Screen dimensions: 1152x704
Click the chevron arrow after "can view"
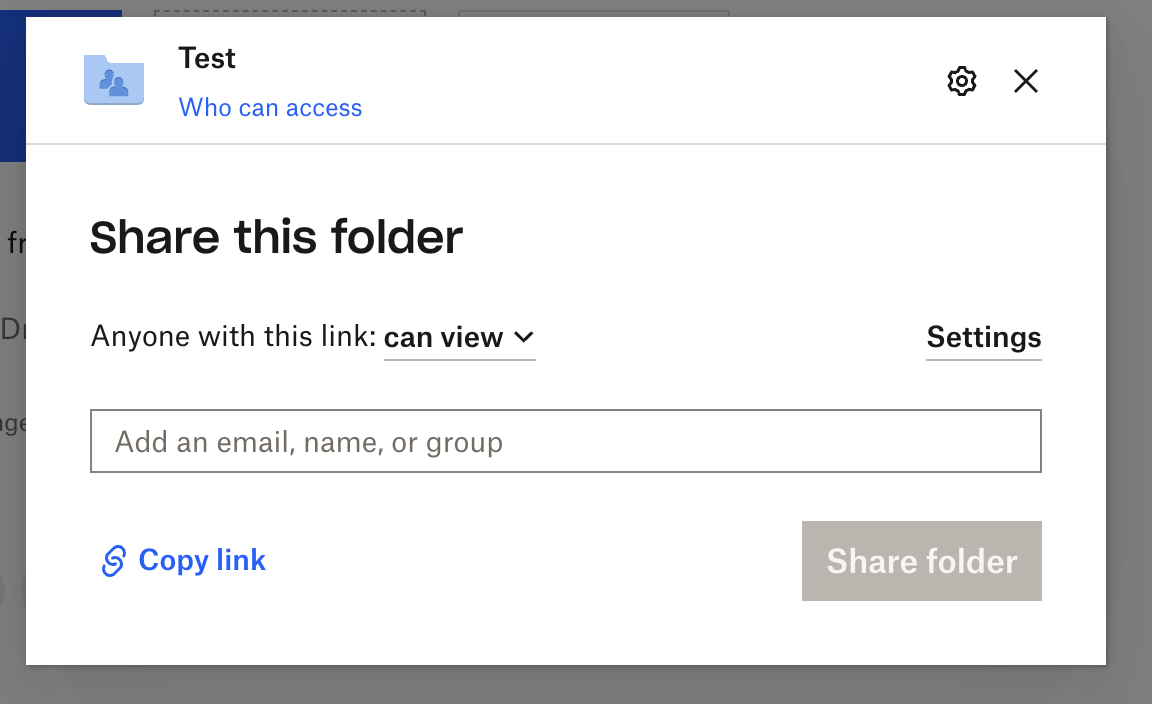click(x=524, y=338)
